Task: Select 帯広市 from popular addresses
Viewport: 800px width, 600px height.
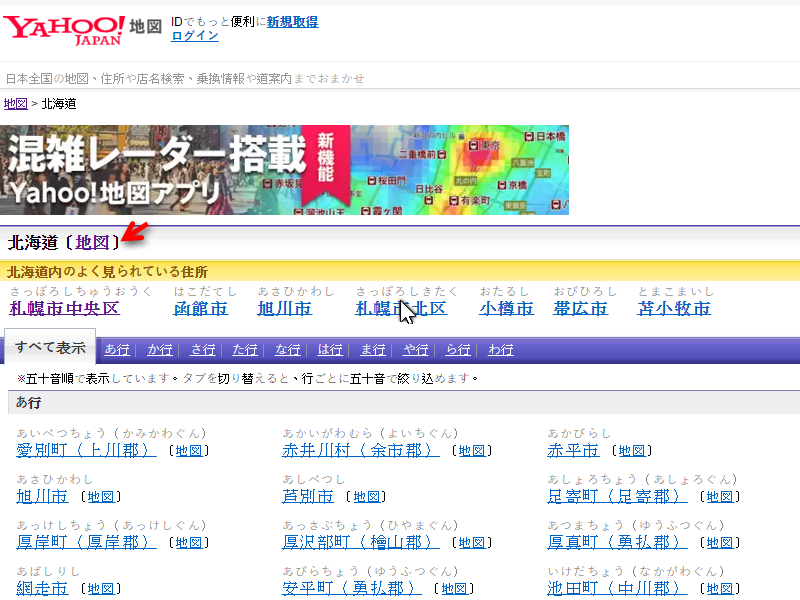Action: coord(581,308)
